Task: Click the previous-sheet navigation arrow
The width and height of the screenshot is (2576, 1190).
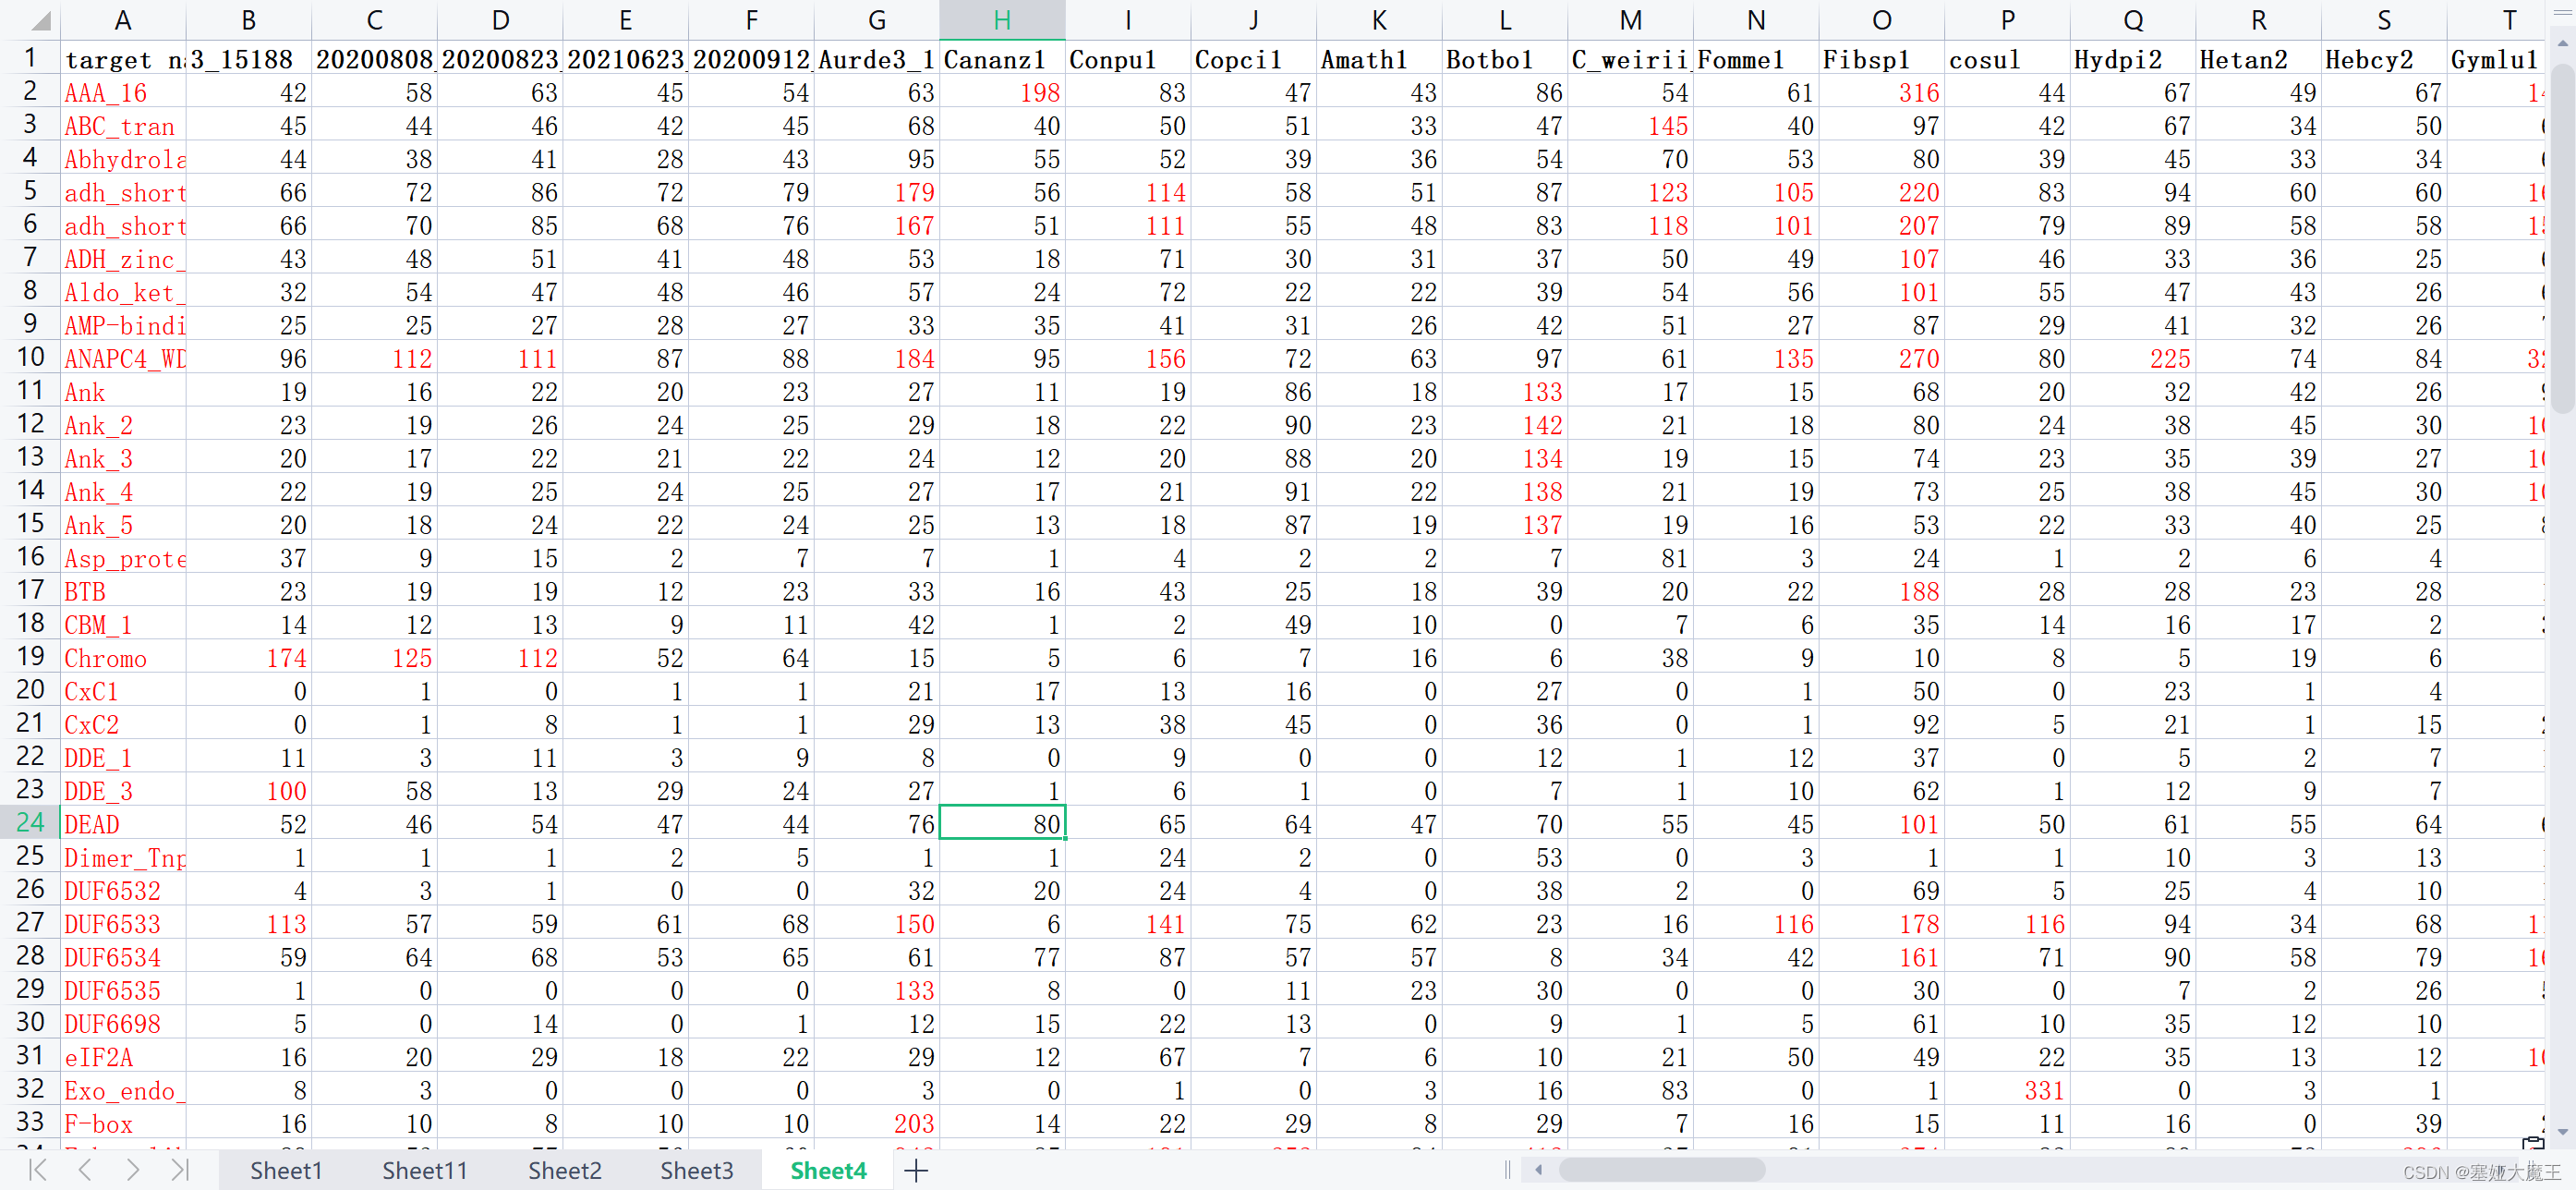Action: (85, 1169)
